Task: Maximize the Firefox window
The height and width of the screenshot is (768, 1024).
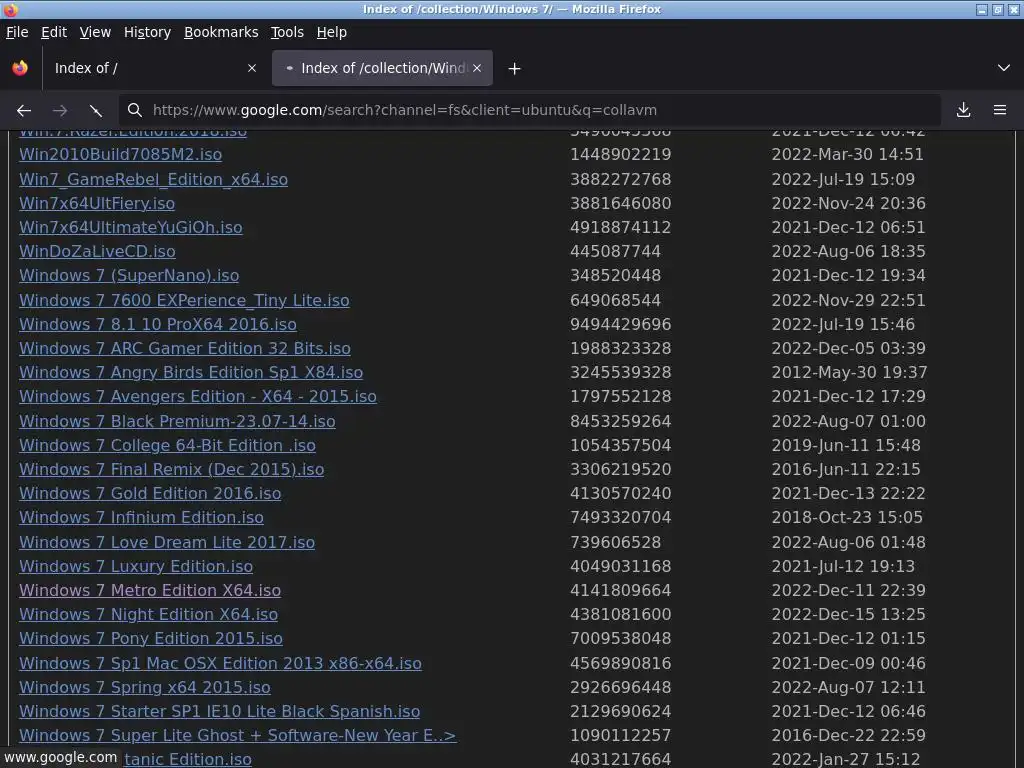Action: coord(998,9)
